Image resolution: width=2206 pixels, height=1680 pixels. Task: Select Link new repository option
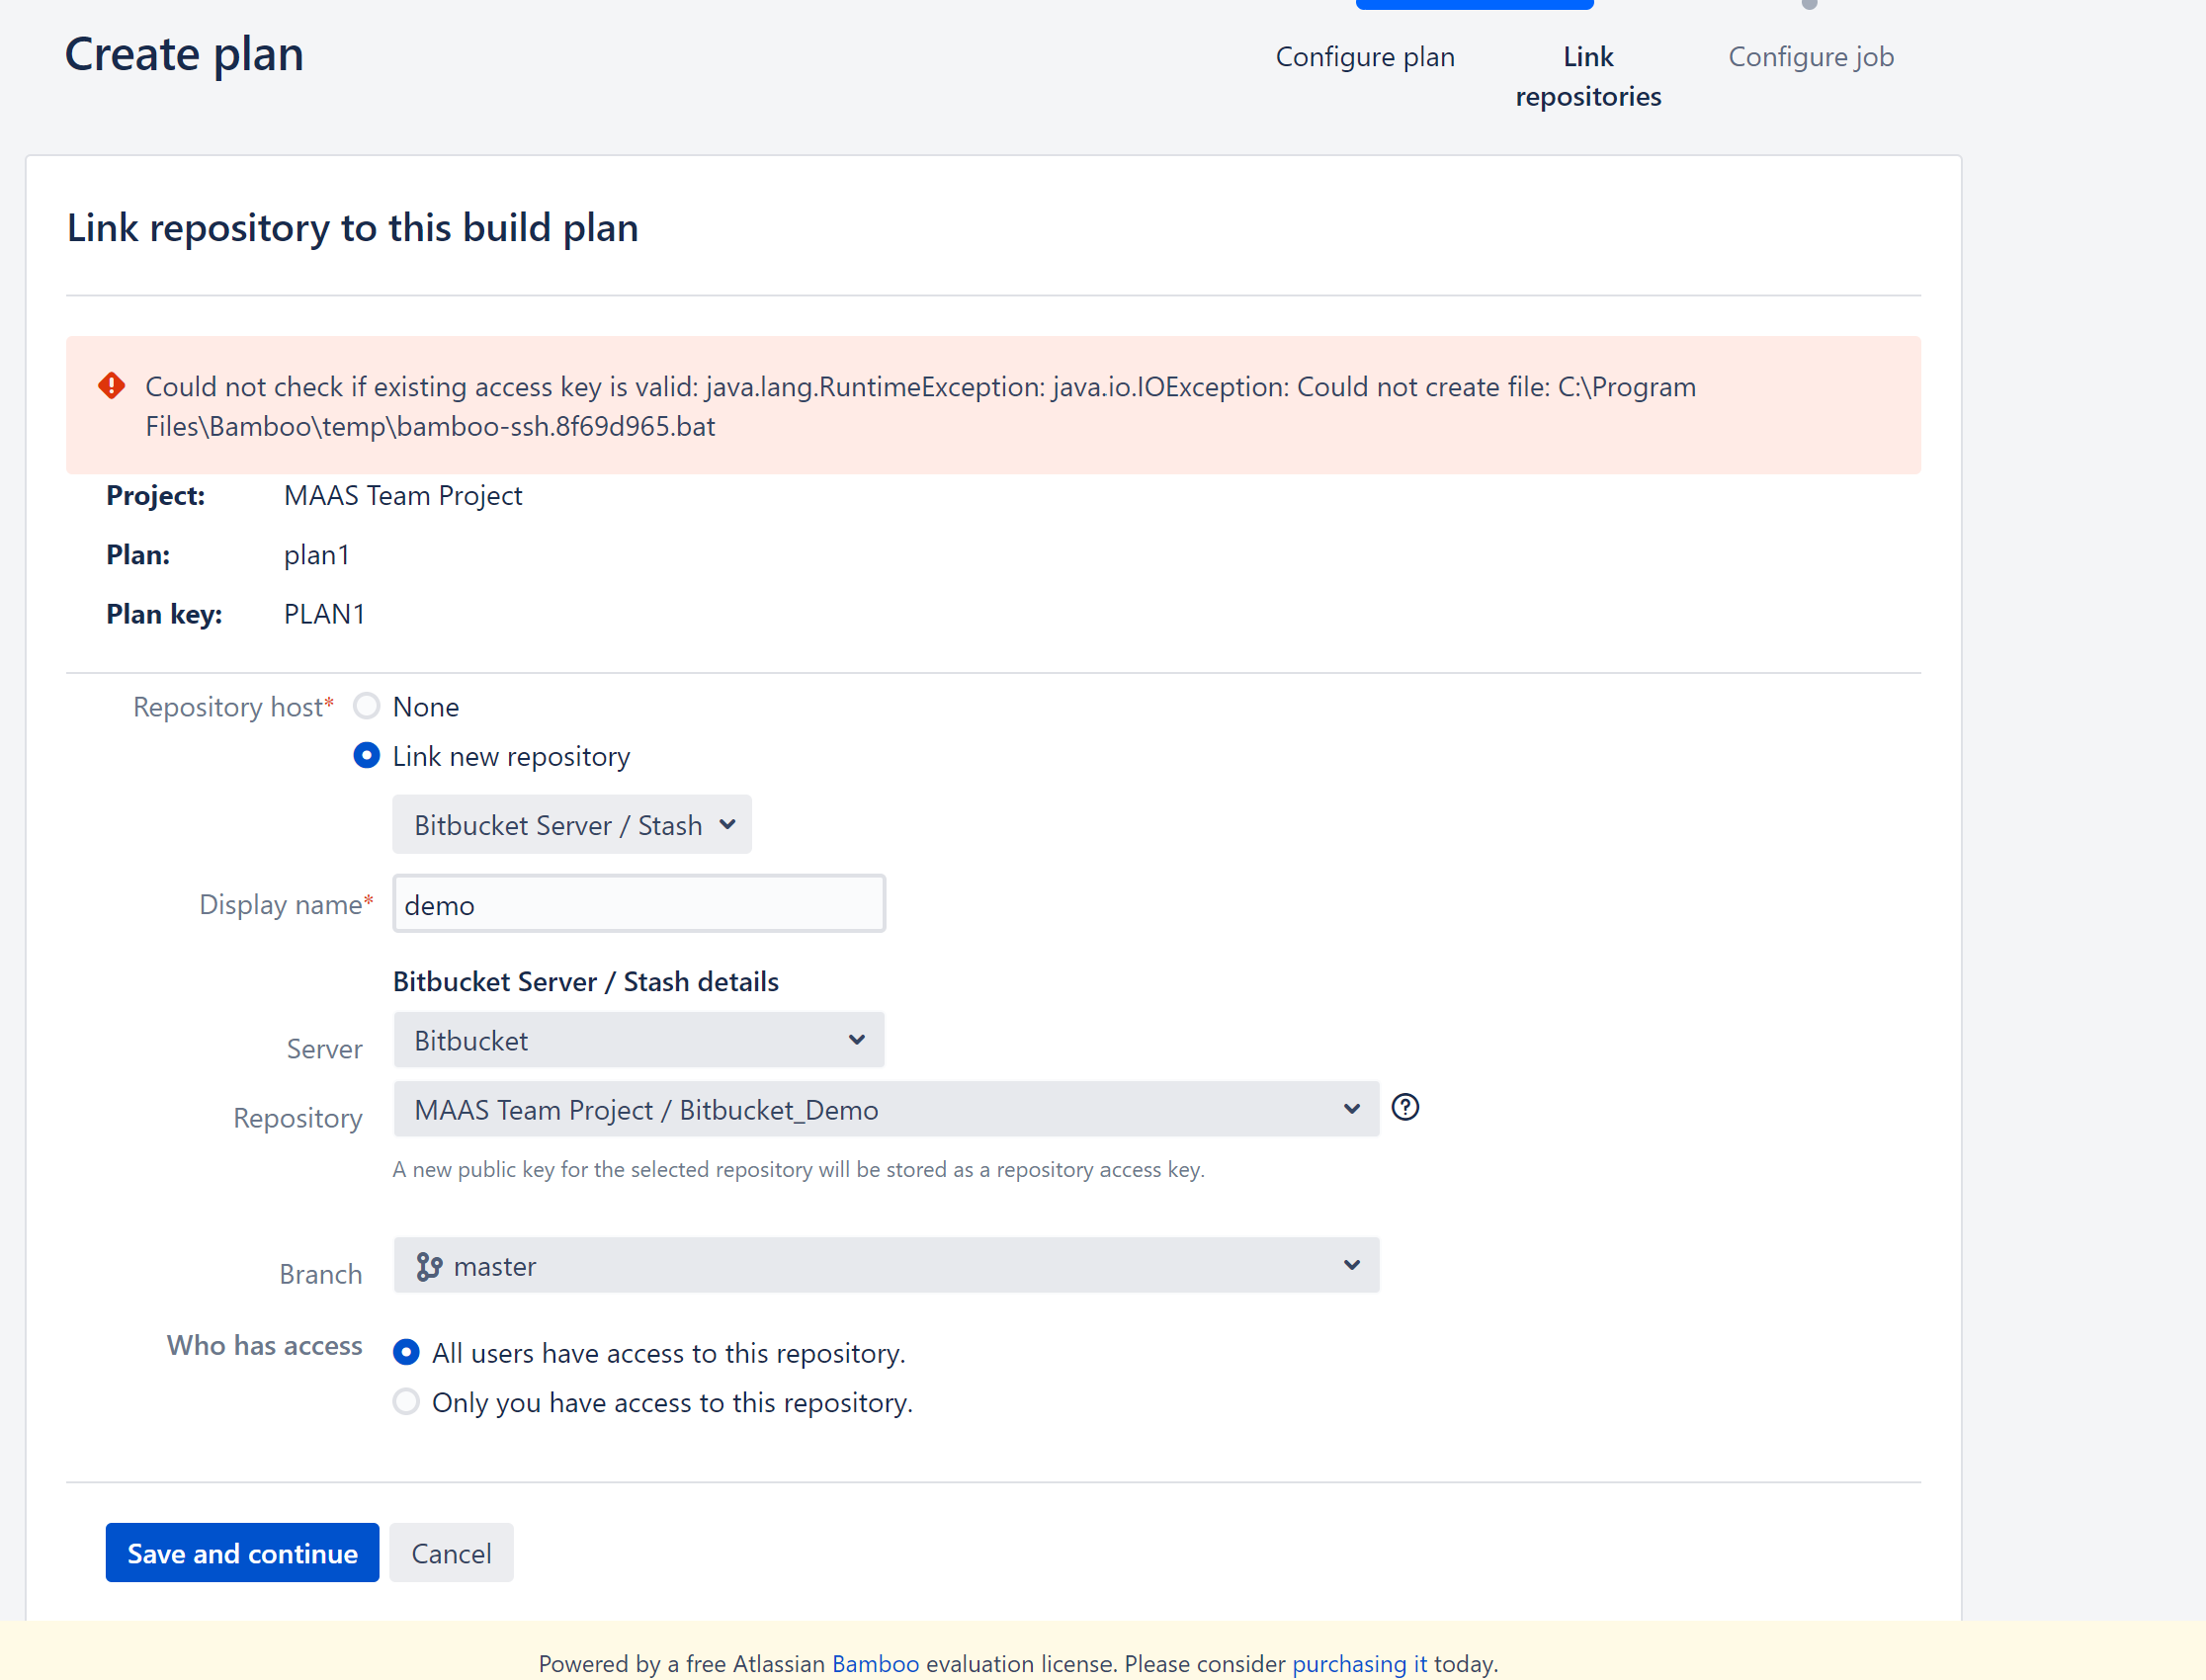(x=366, y=756)
